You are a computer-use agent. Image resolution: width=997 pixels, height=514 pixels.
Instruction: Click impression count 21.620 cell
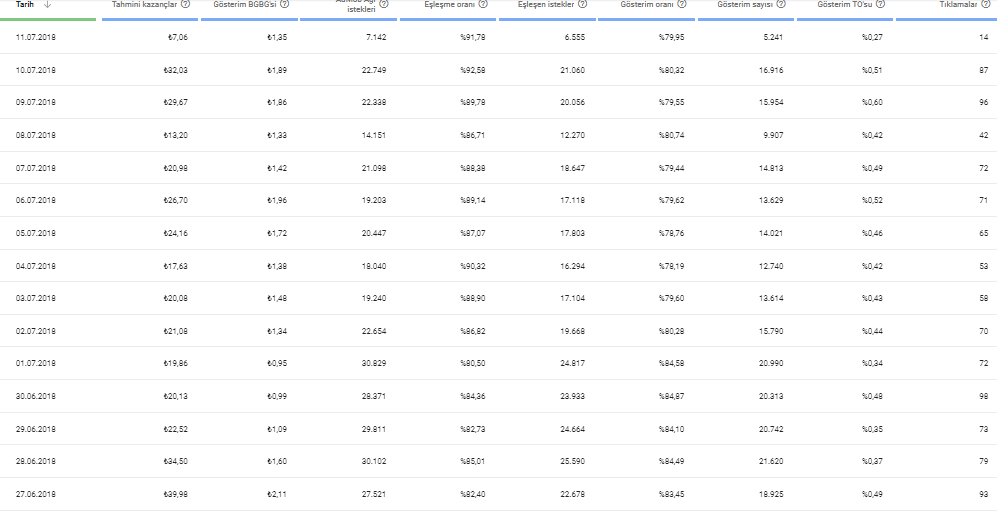771,461
